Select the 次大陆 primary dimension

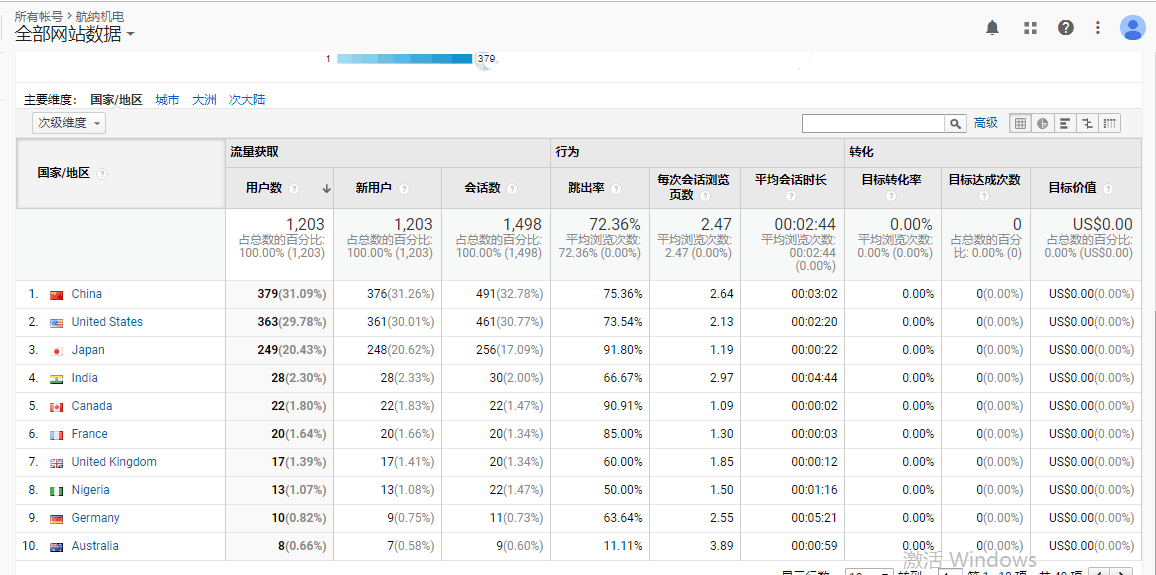coord(247,100)
